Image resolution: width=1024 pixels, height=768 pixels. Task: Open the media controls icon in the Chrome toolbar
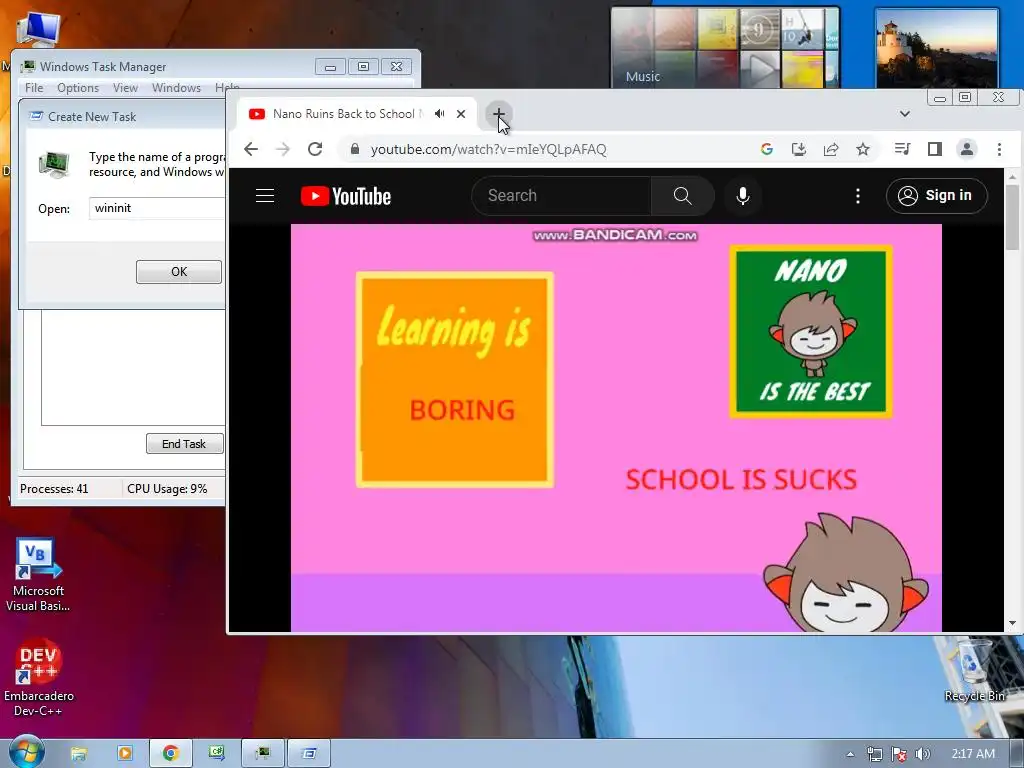pos(903,149)
